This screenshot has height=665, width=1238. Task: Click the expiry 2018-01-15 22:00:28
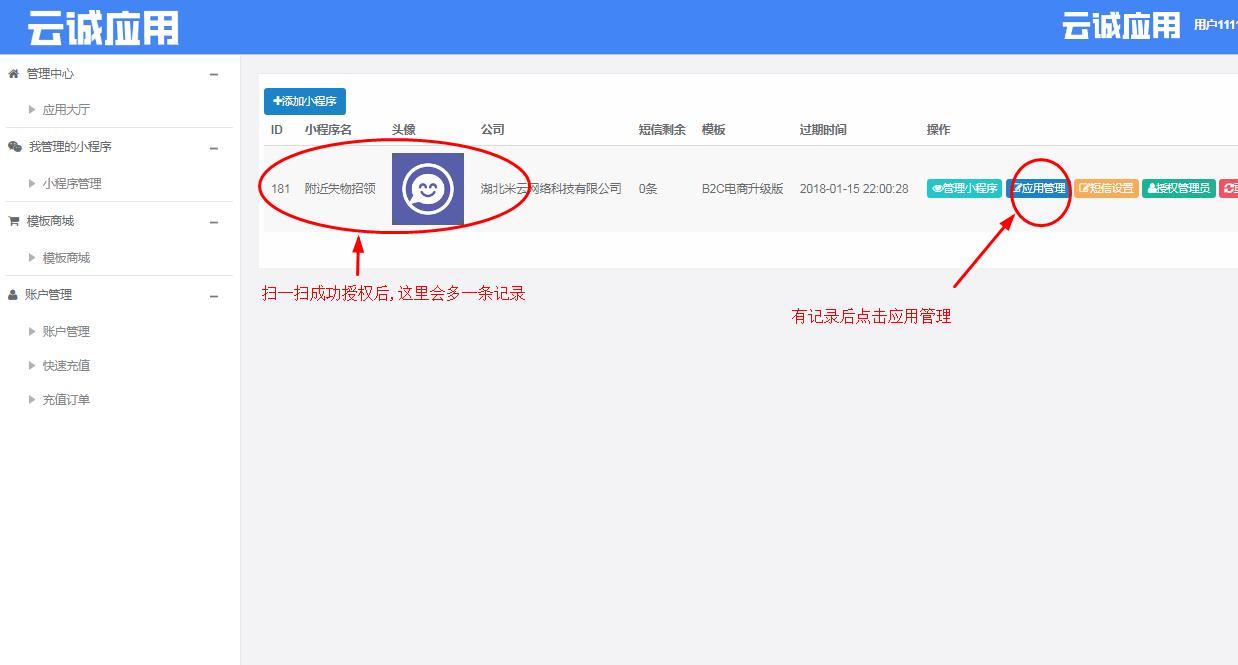click(854, 188)
